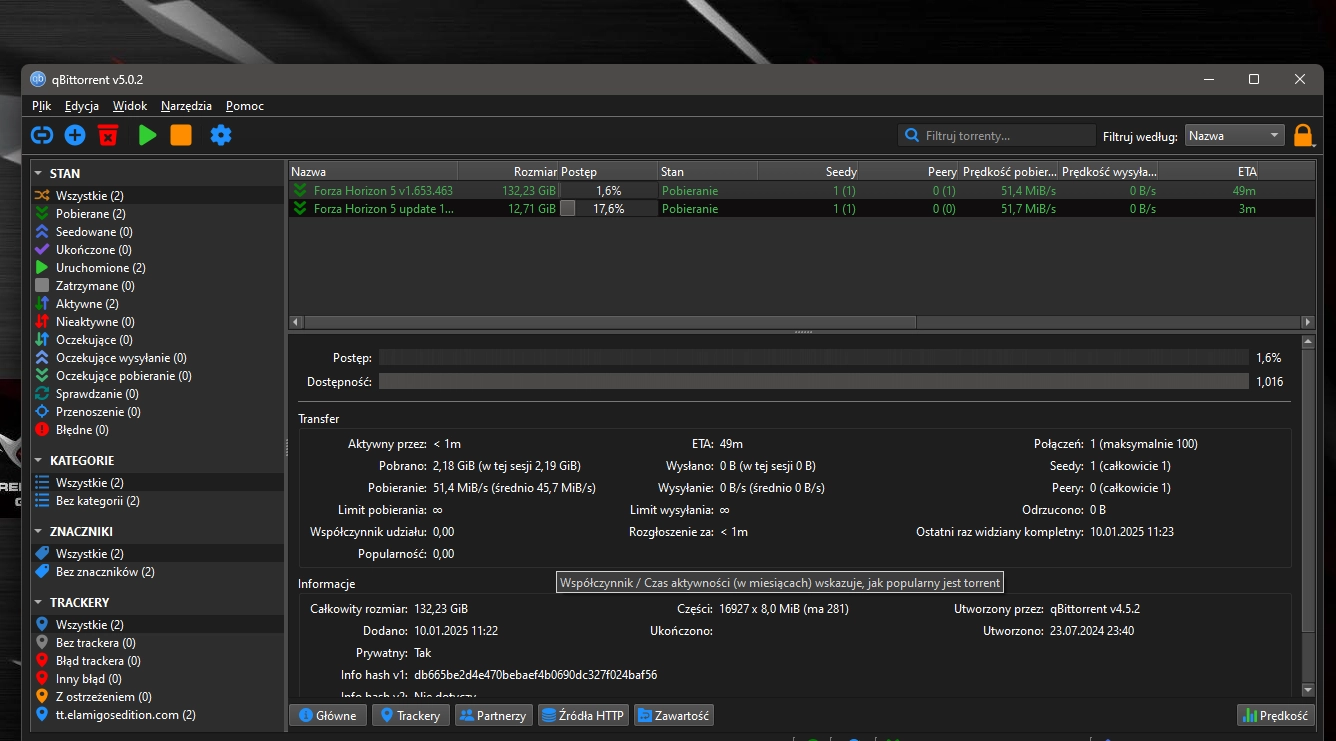1336x741 pixels.
Task: Open the Widok menu
Action: (130, 105)
